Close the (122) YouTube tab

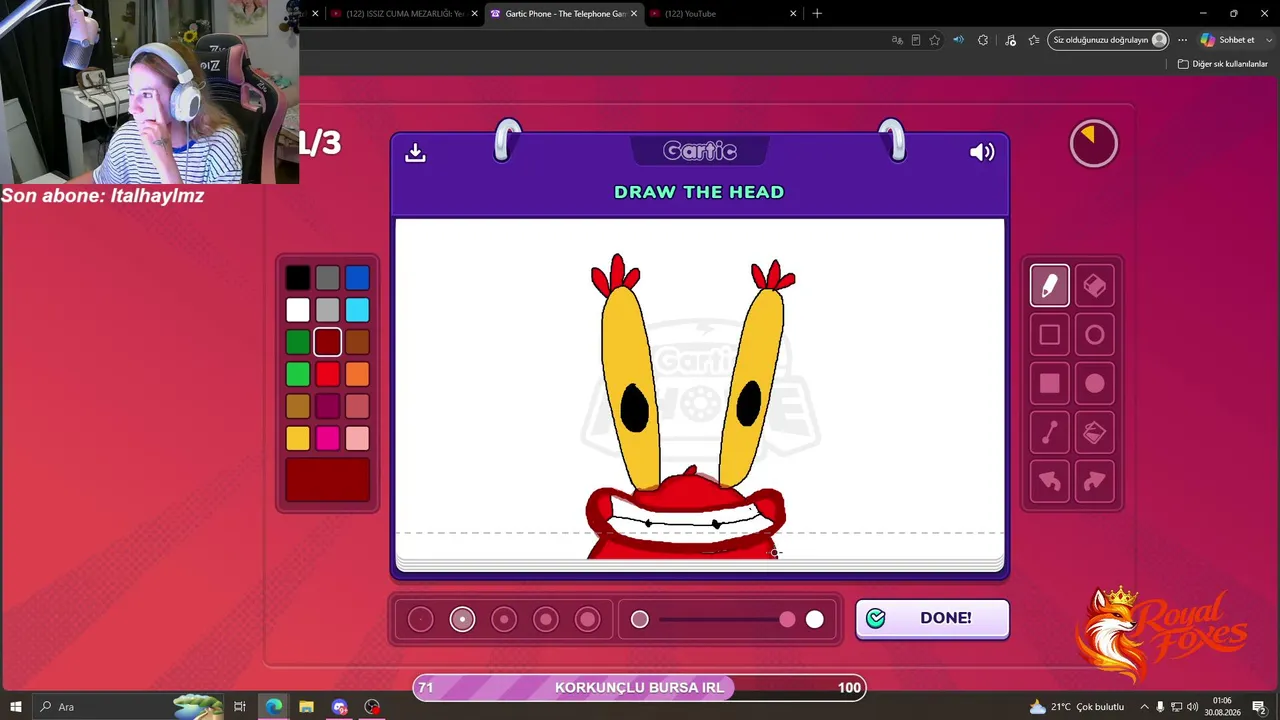(x=793, y=14)
